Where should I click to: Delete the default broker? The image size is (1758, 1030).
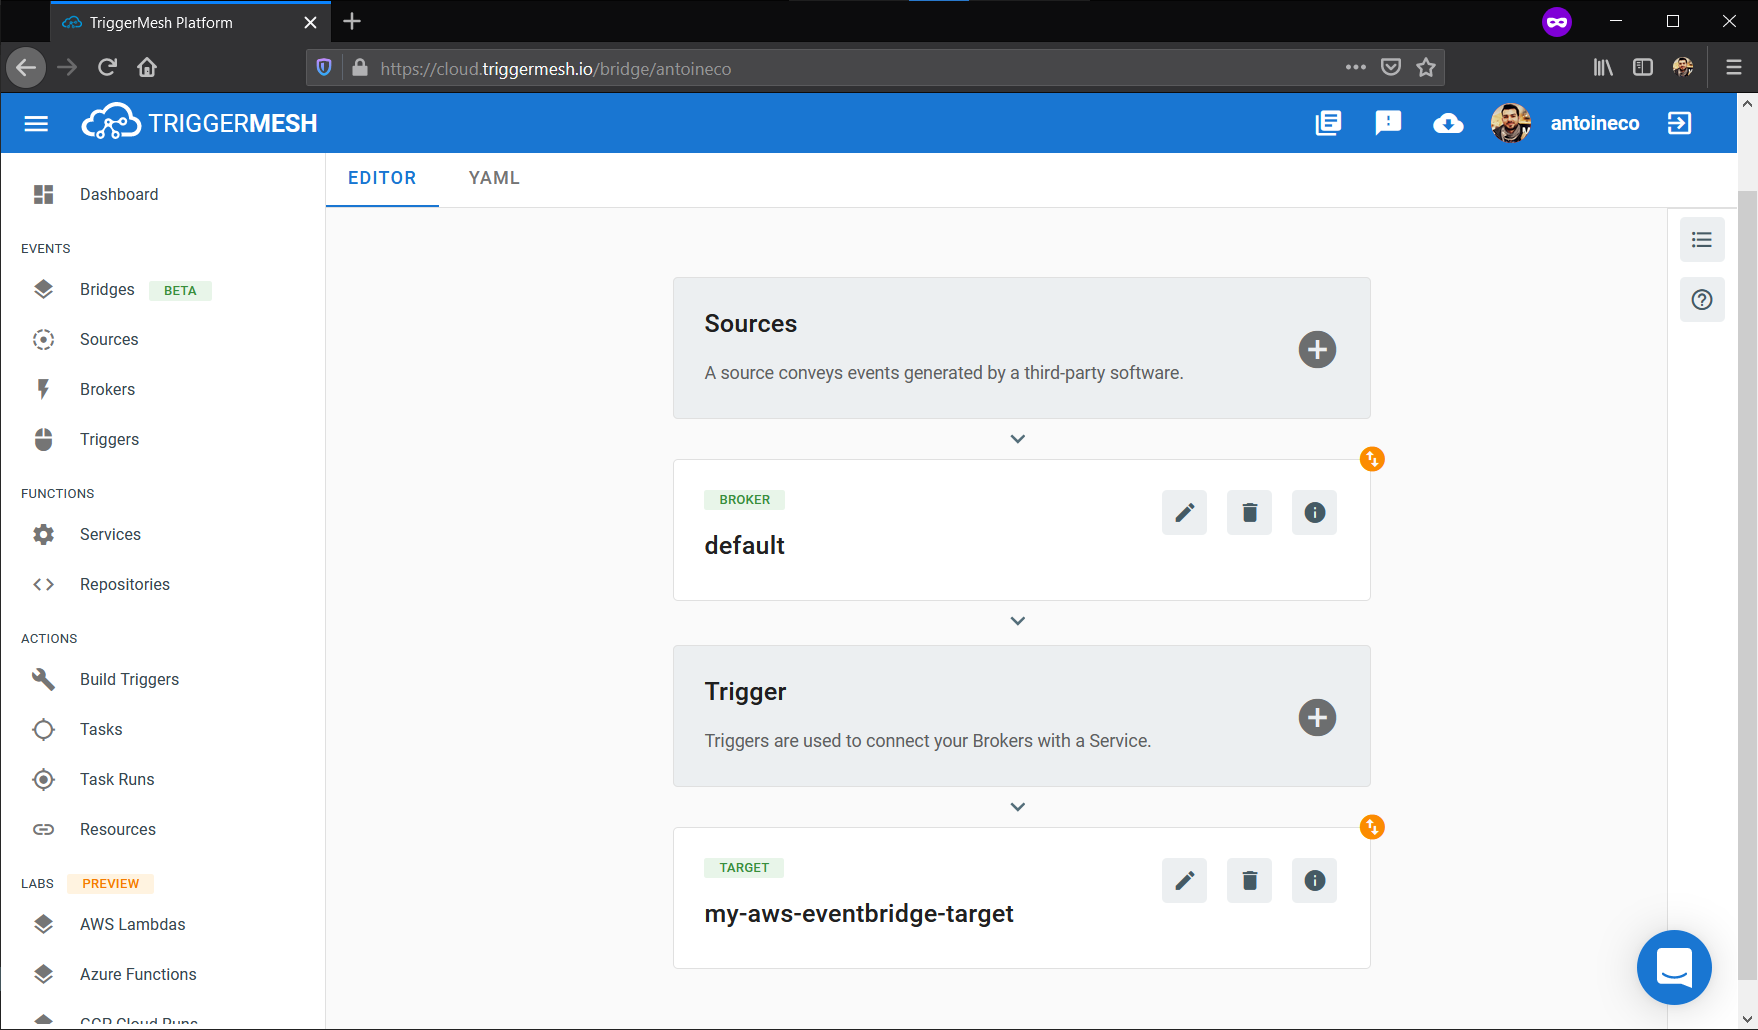(x=1249, y=512)
